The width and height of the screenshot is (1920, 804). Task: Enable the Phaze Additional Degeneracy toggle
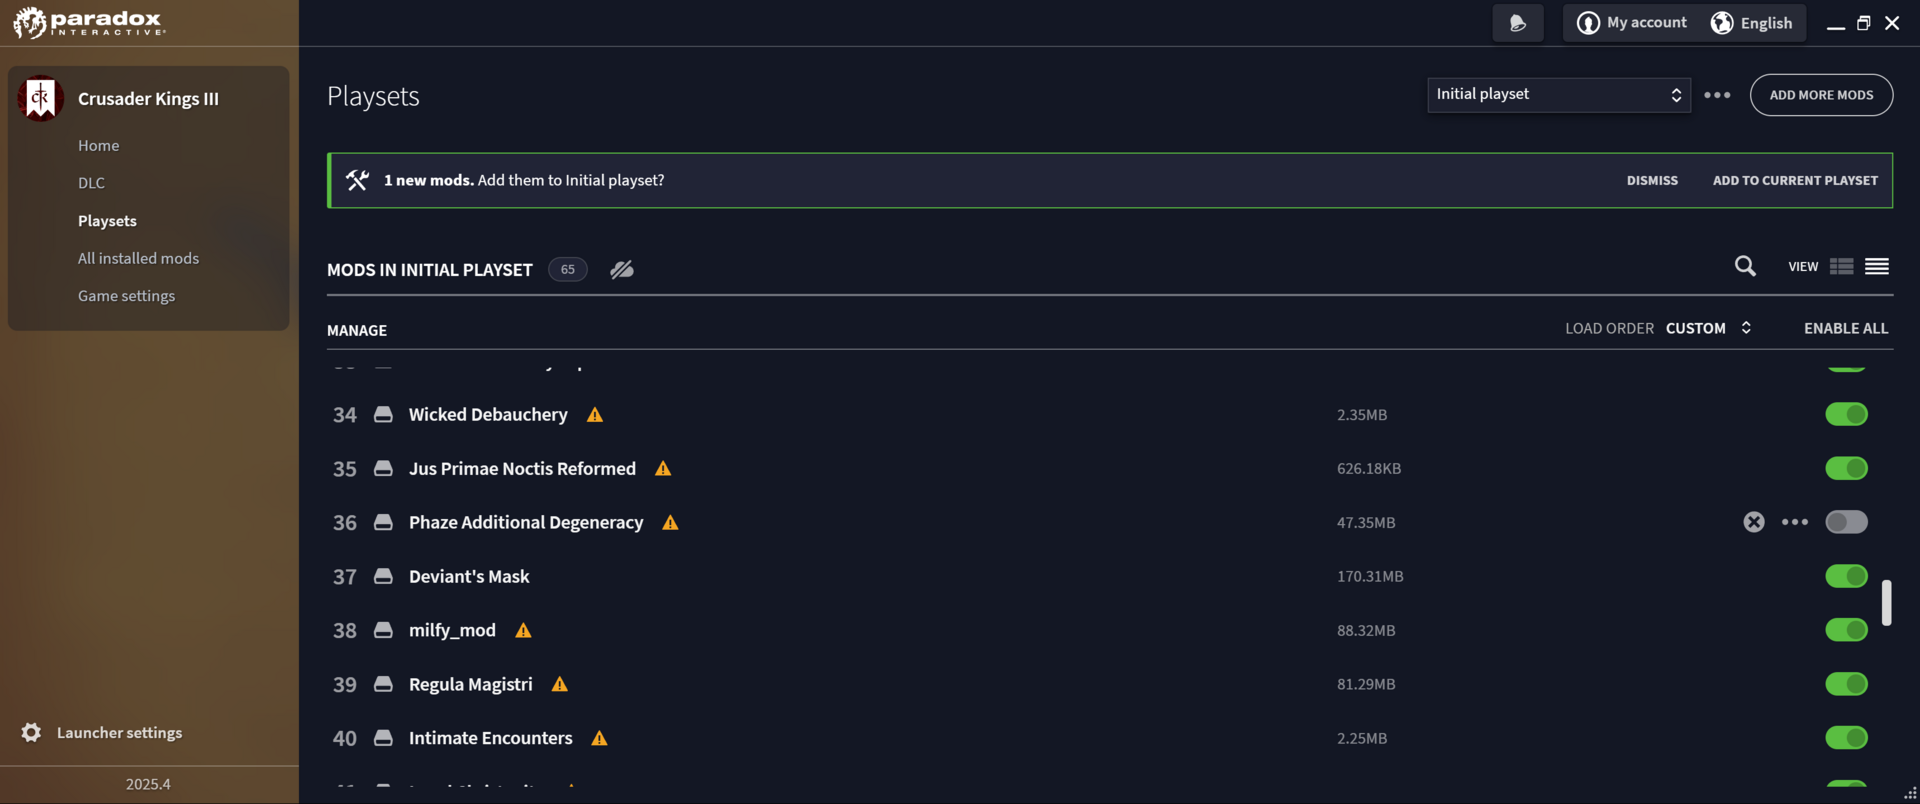click(x=1846, y=522)
